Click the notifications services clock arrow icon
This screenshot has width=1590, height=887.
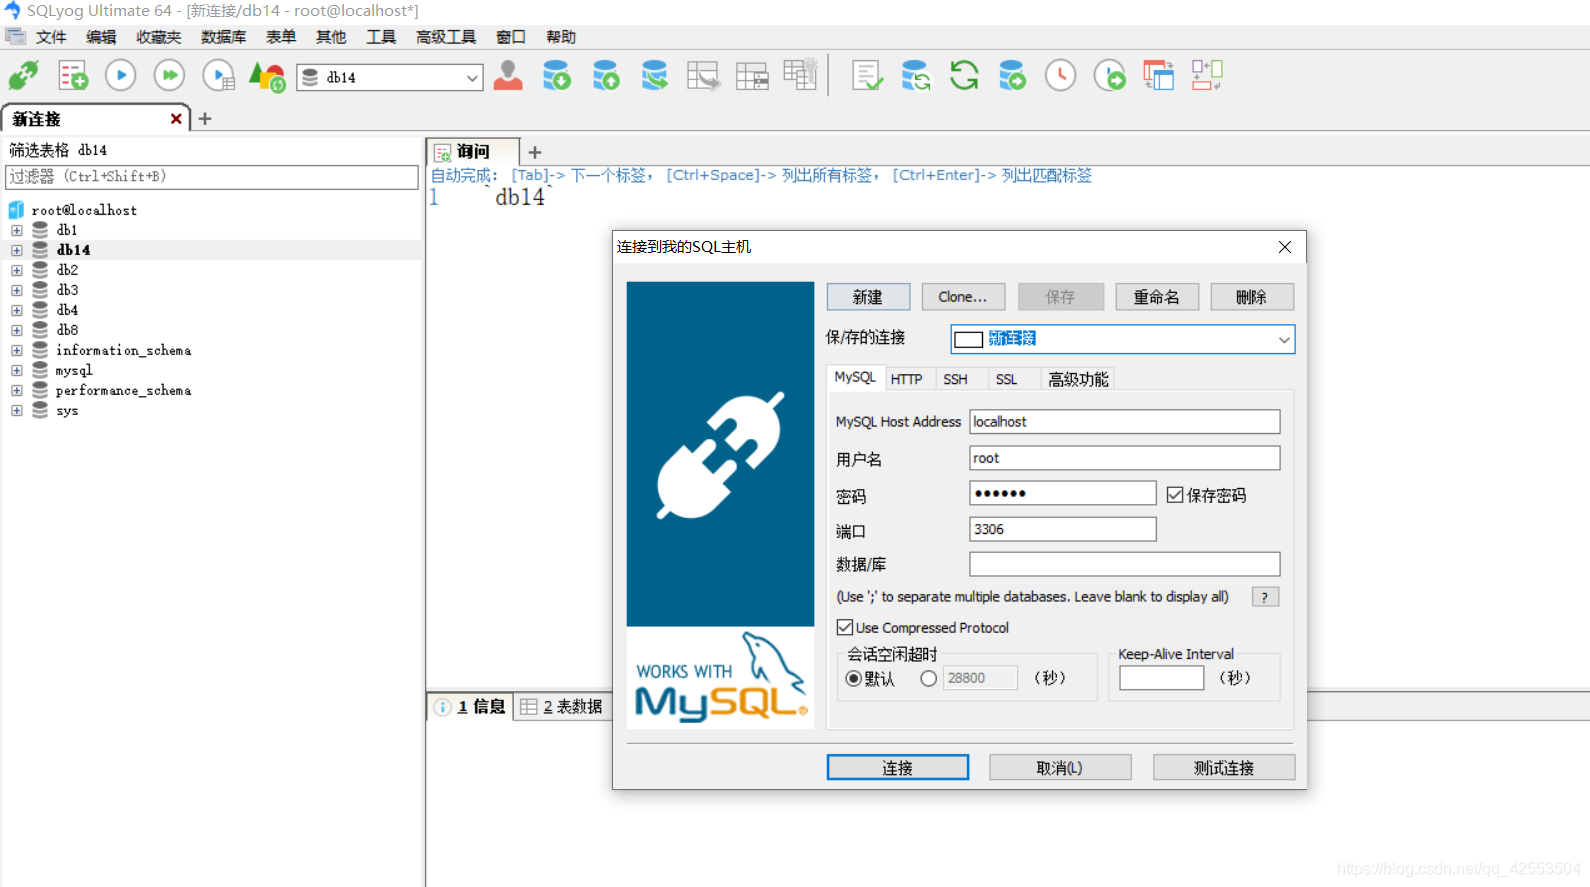pyautogui.click(x=1110, y=76)
